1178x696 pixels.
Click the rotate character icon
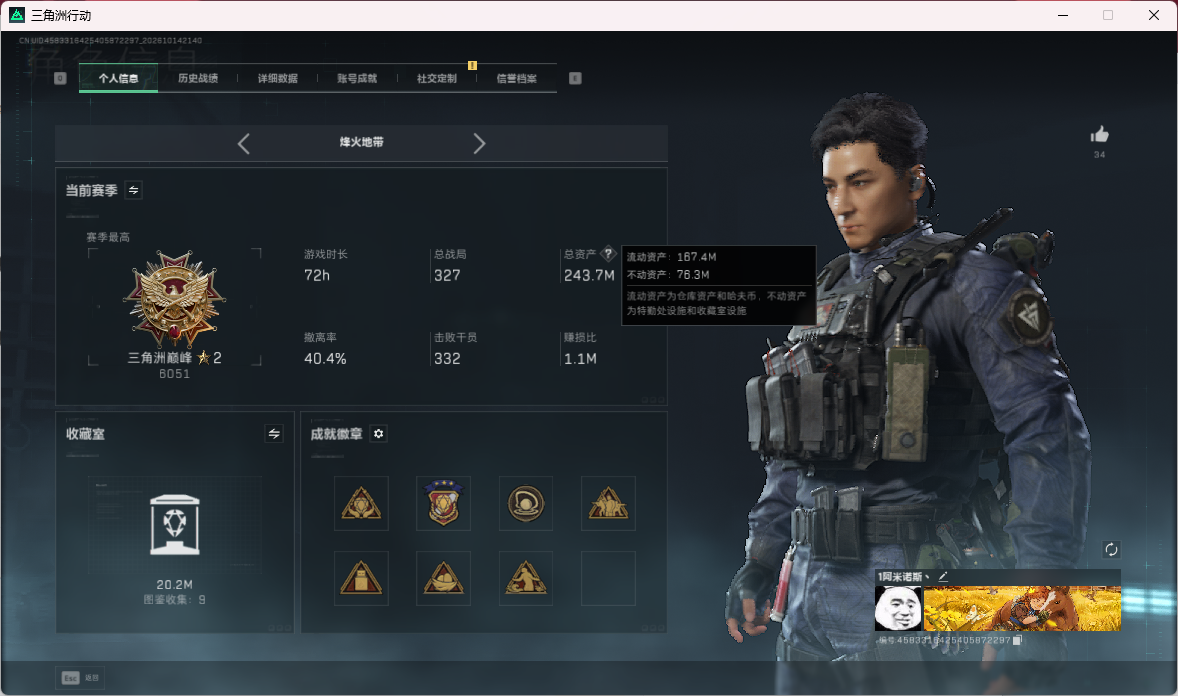pyautogui.click(x=1111, y=549)
